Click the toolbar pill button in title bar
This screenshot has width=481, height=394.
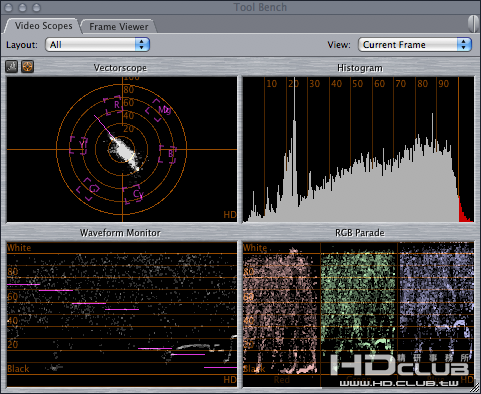point(473,23)
